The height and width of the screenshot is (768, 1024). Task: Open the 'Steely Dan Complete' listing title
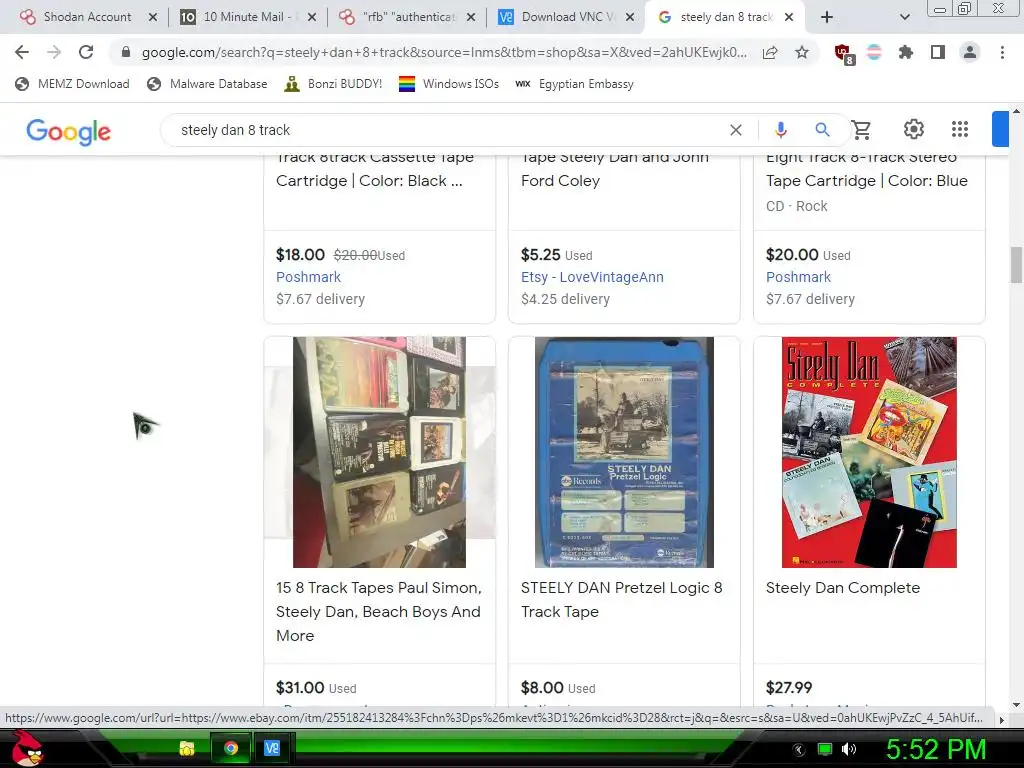(843, 588)
